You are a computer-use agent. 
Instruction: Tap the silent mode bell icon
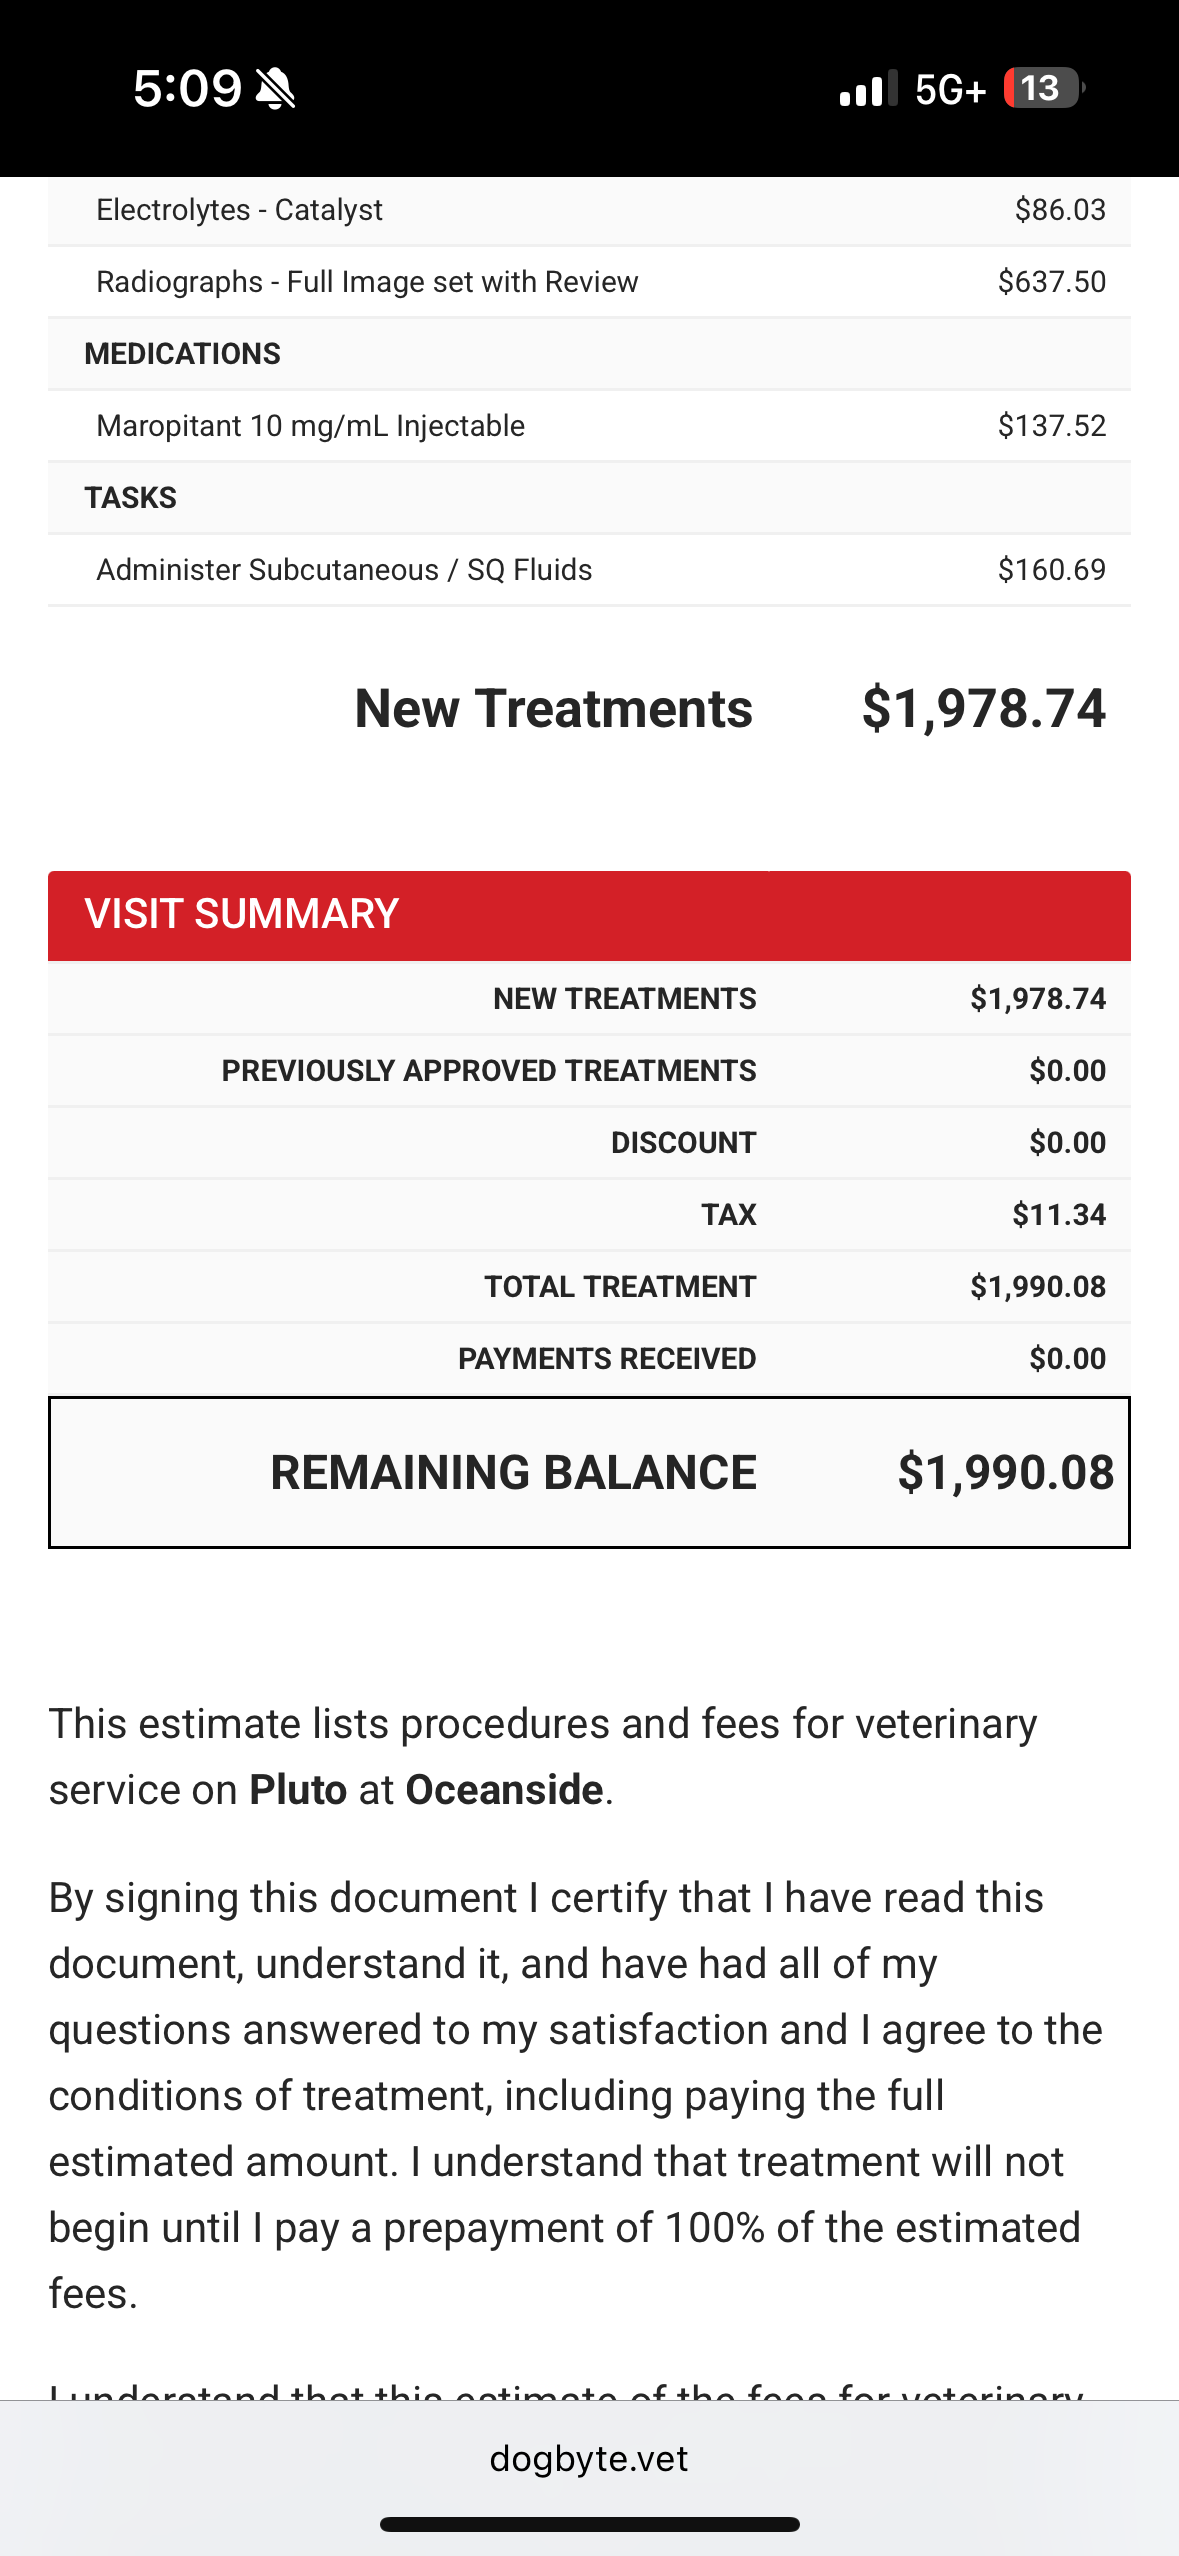[275, 89]
